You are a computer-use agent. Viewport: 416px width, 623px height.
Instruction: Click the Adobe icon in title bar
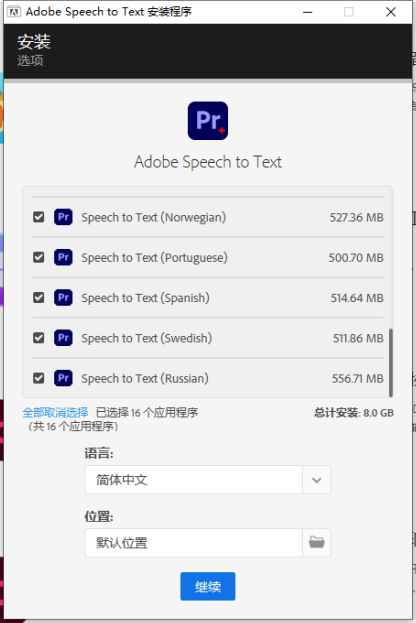[14, 12]
